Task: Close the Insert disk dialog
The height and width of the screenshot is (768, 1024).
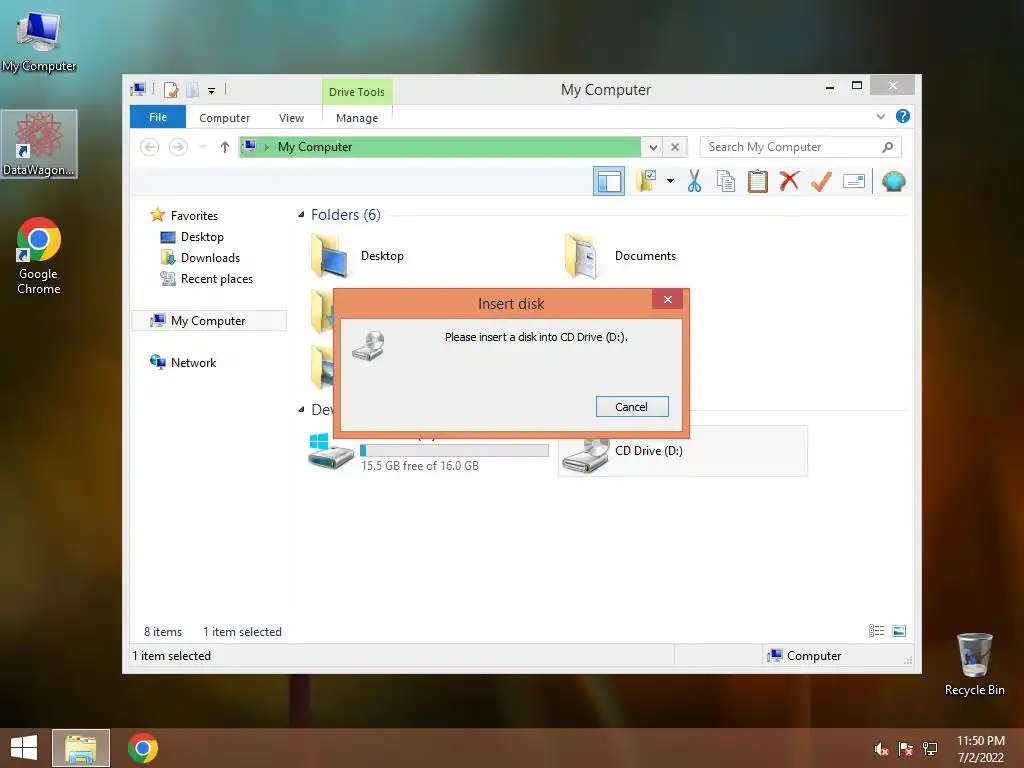Action: tap(667, 299)
